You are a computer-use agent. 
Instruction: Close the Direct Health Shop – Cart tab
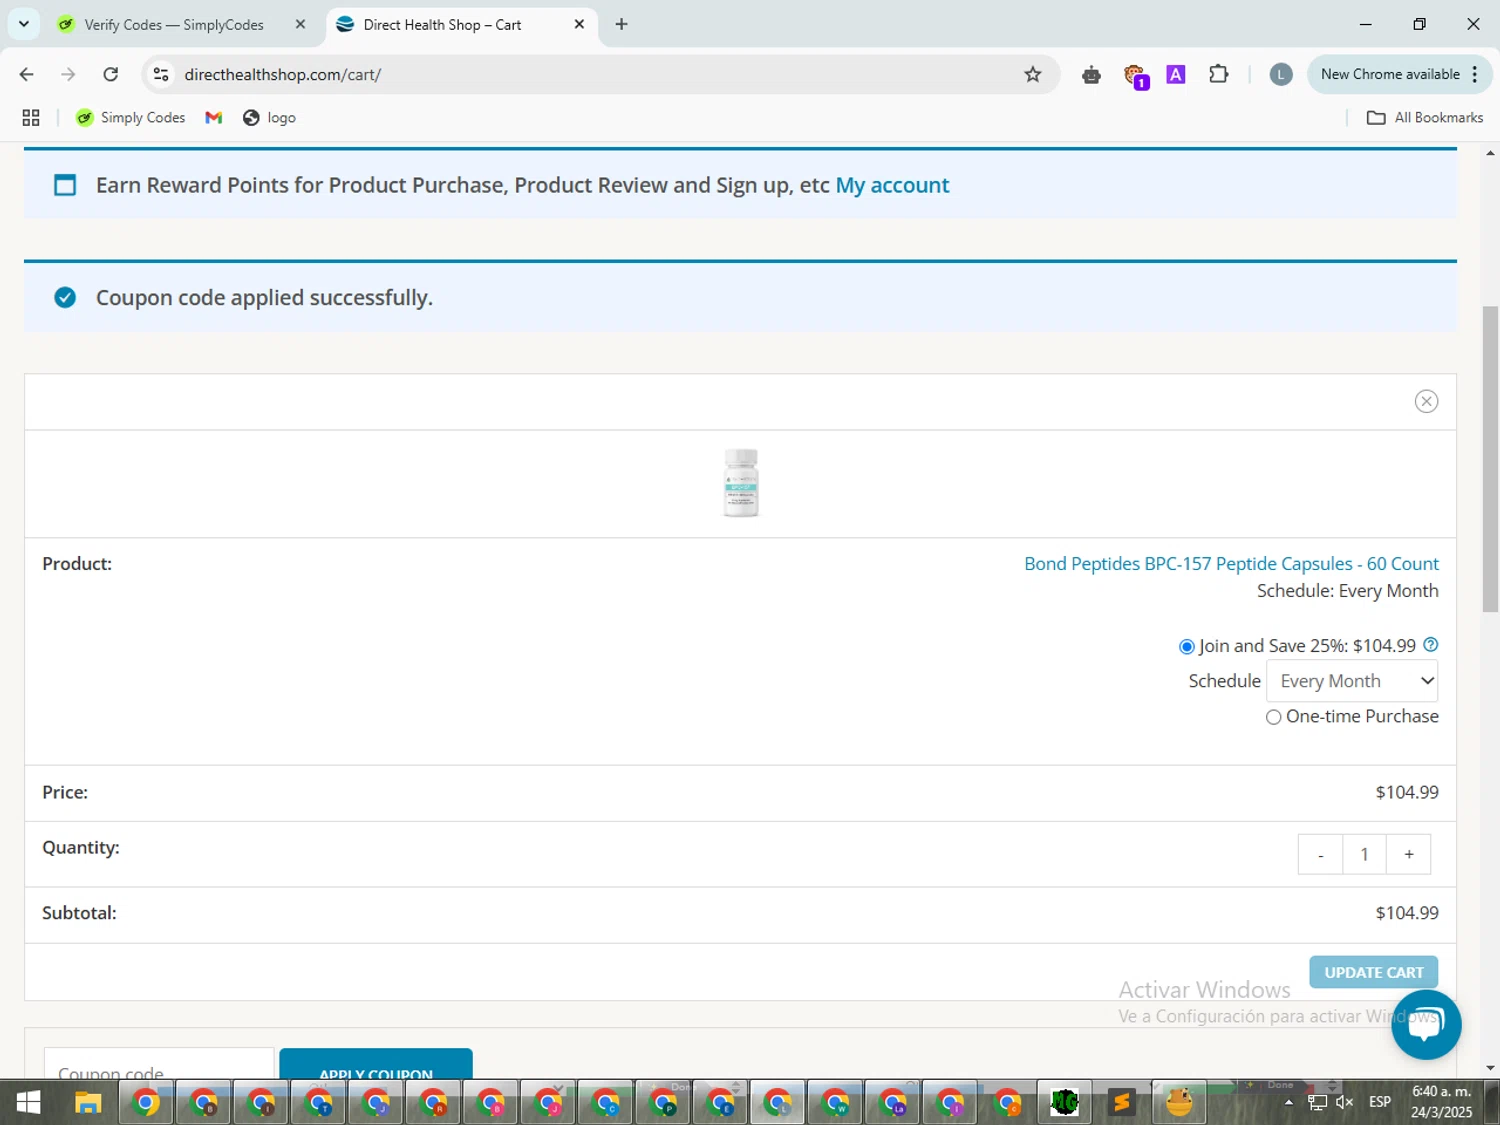coord(579,25)
